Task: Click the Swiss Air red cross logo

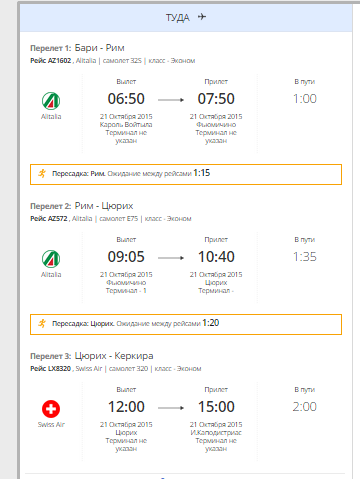Action: pos(51,409)
